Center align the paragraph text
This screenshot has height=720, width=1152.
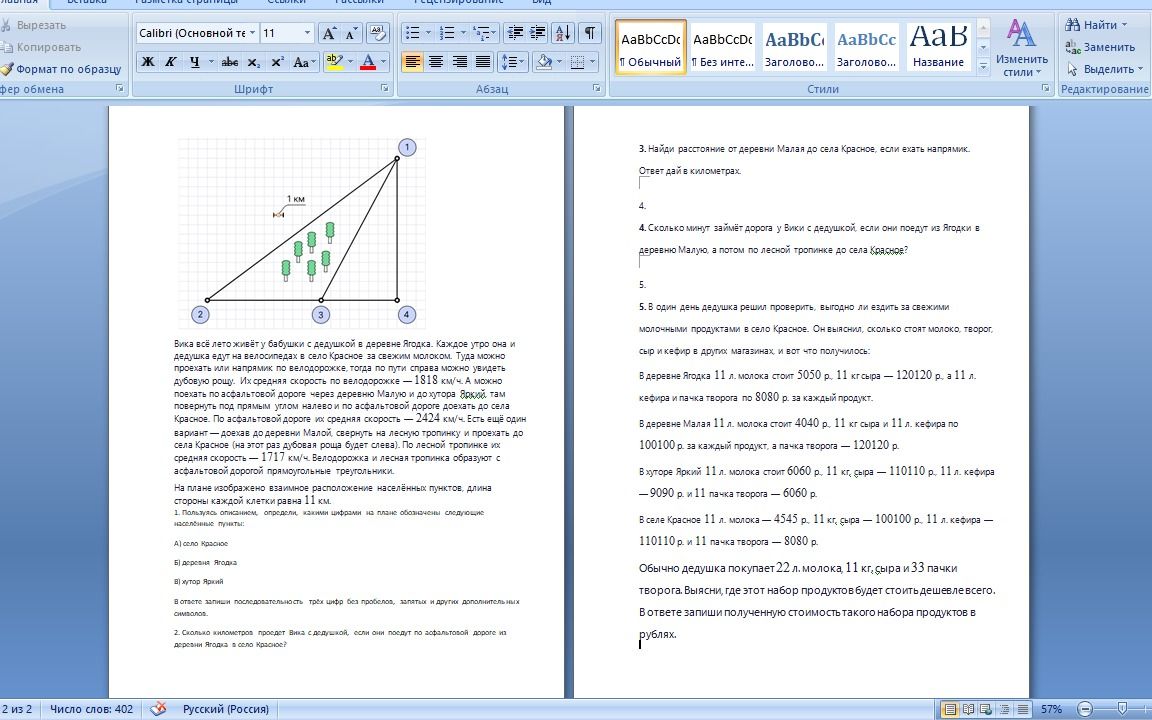[x=436, y=62]
